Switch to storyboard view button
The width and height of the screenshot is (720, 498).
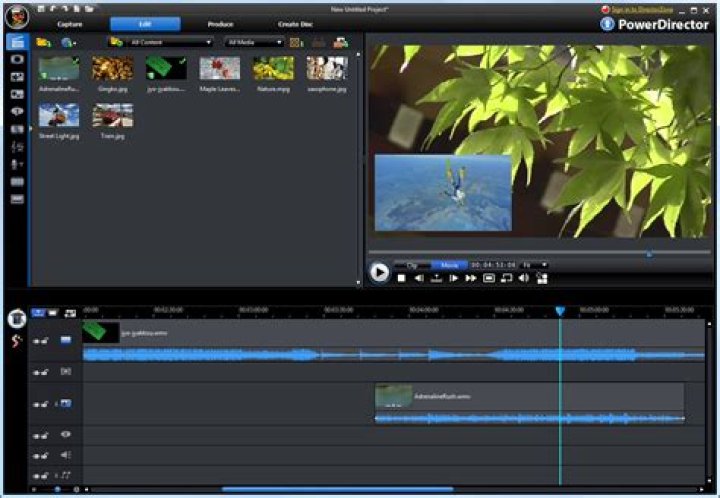click(53, 313)
